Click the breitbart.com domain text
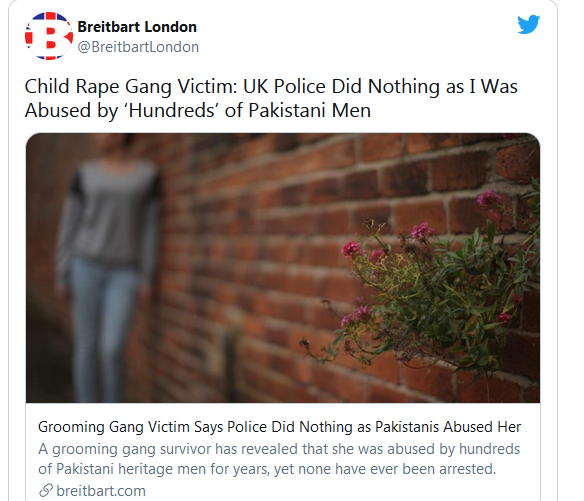The width and height of the screenshot is (584, 501). (101, 491)
